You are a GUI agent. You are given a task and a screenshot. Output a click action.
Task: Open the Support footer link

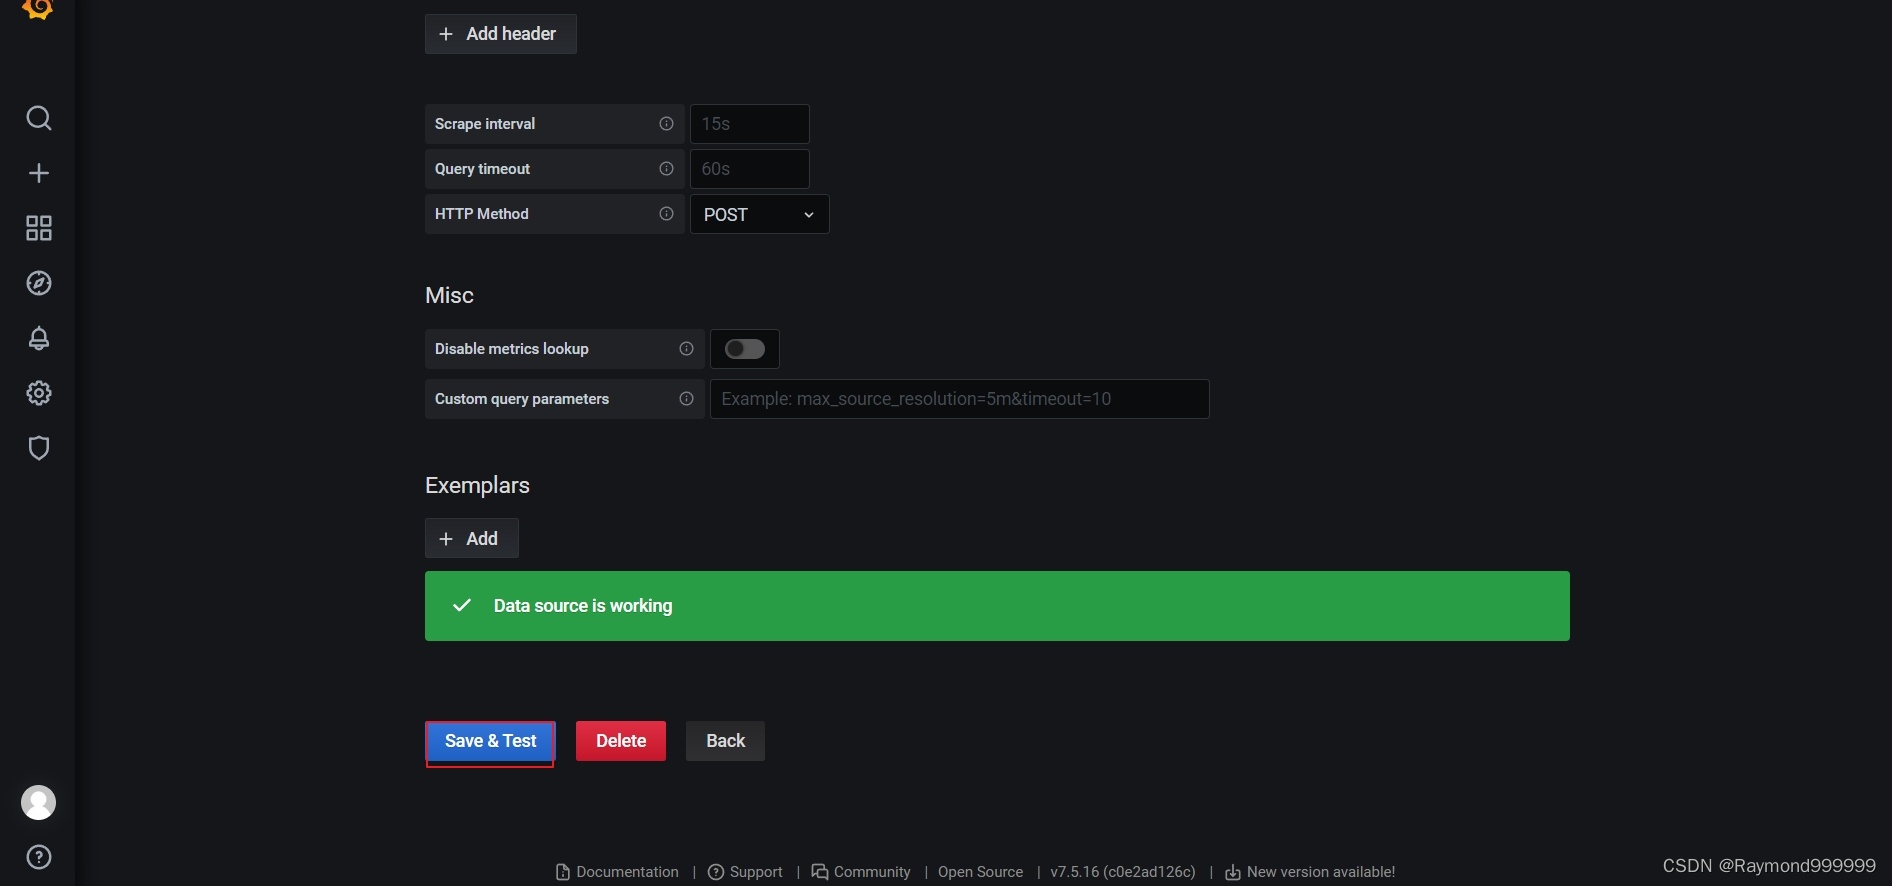pos(745,872)
